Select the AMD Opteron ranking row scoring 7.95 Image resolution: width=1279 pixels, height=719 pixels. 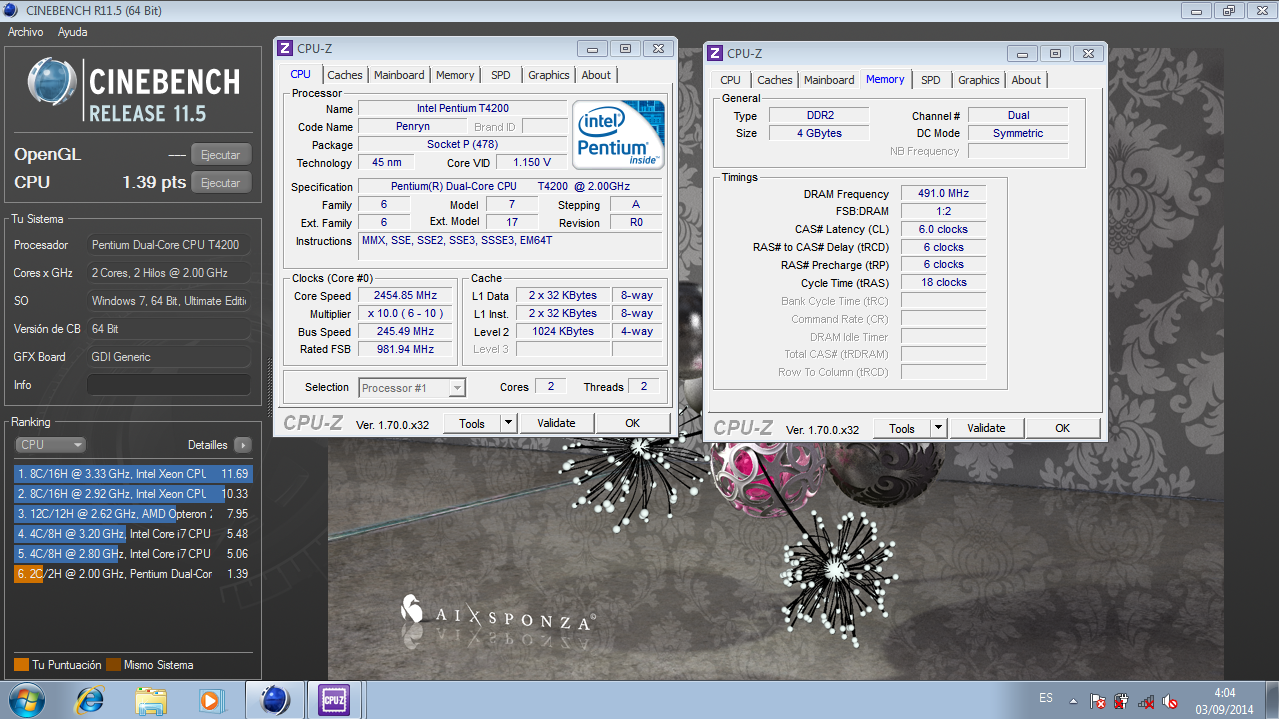tap(133, 514)
